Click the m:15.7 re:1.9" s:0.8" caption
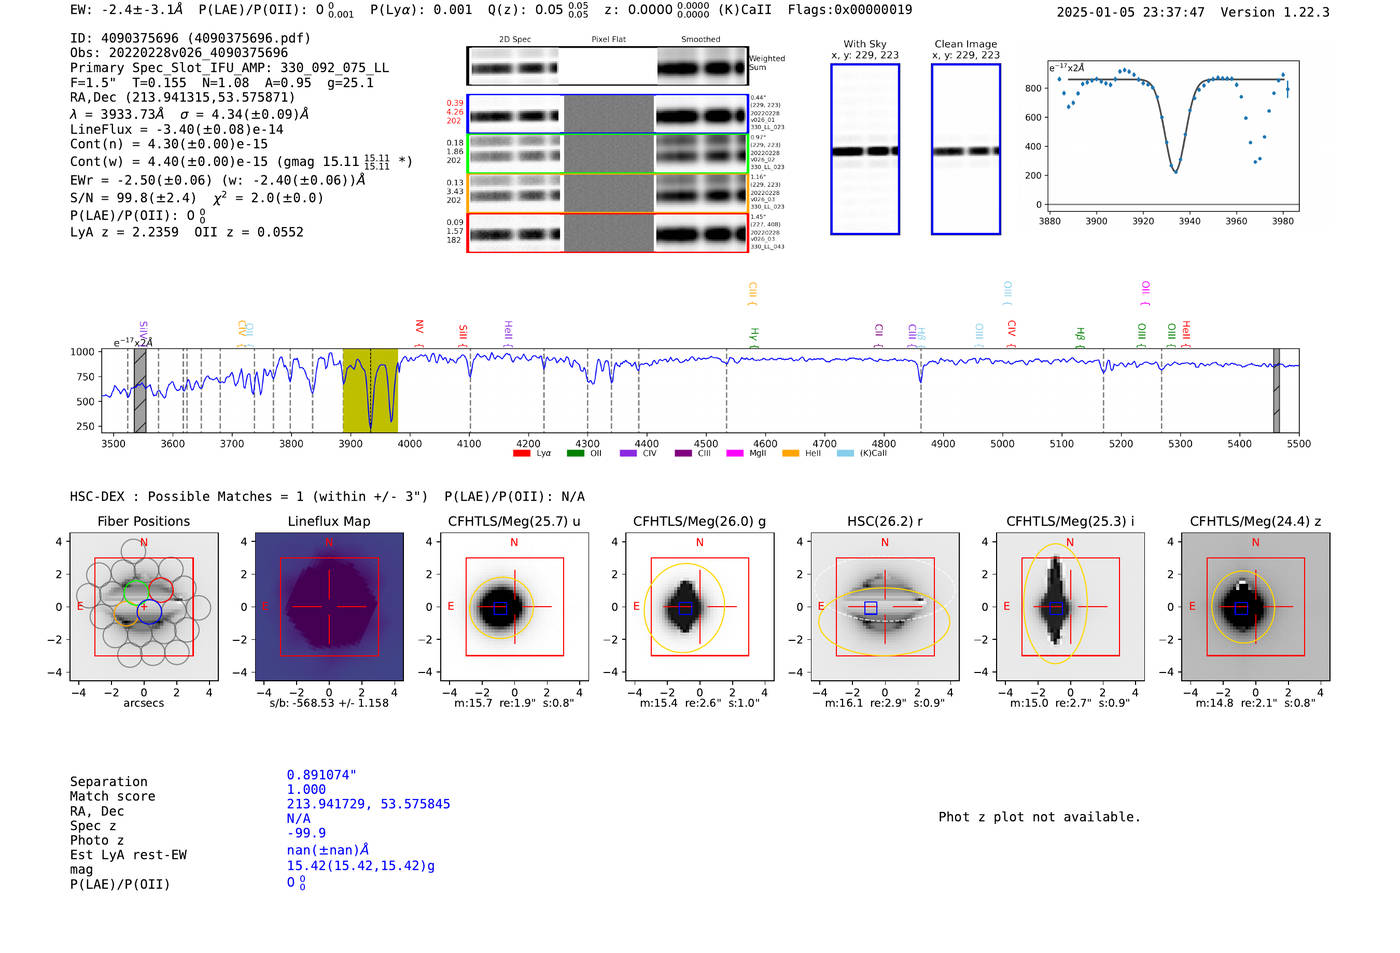1400x953 pixels. (x=514, y=703)
